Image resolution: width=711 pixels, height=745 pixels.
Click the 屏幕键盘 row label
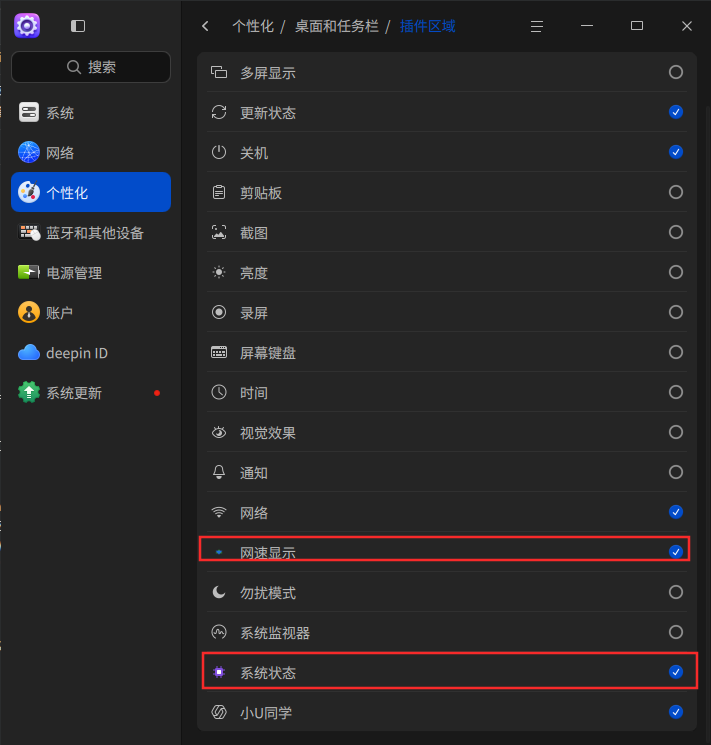click(x=268, y=353)
